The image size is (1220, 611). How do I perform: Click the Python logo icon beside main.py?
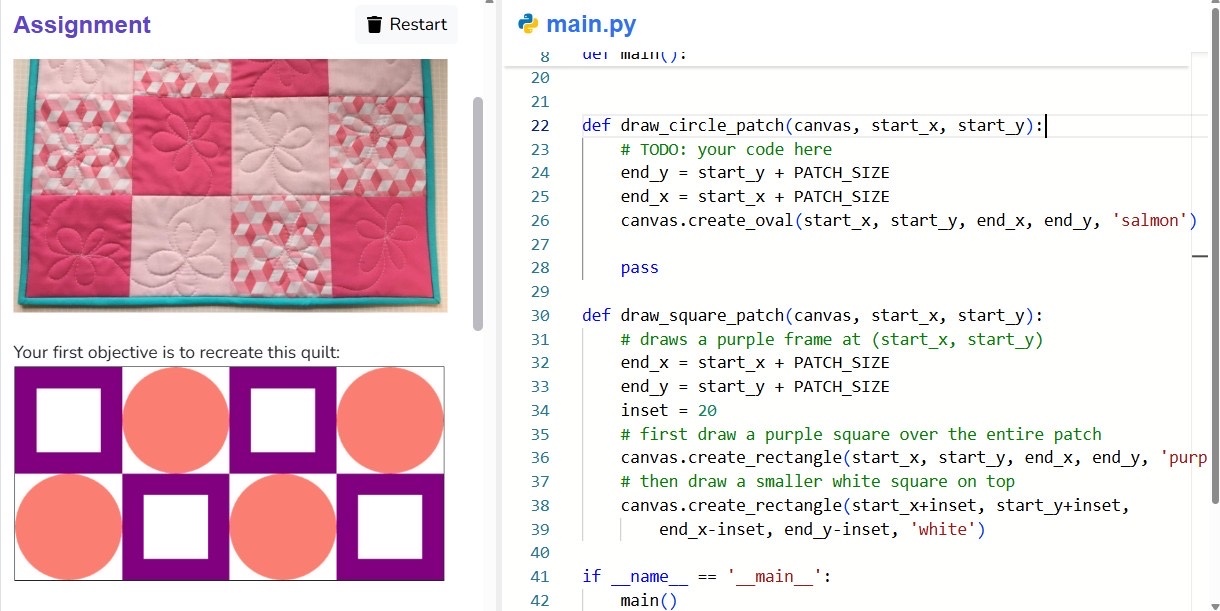click(528, 24)
